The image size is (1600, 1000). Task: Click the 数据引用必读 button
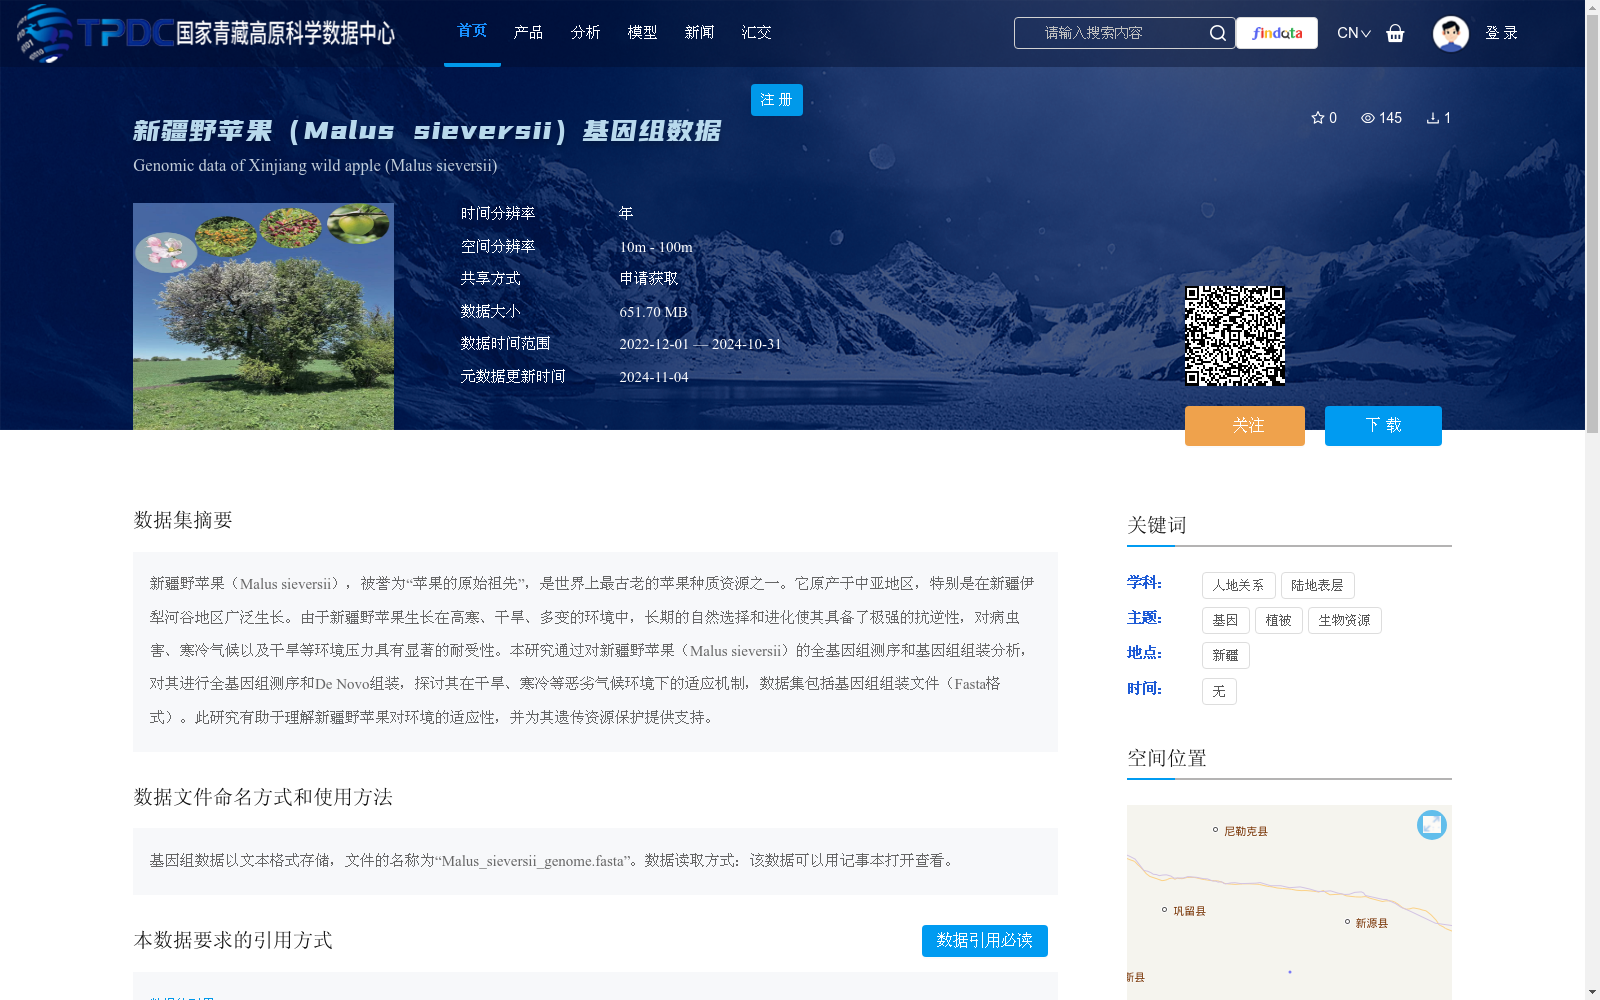984,941
